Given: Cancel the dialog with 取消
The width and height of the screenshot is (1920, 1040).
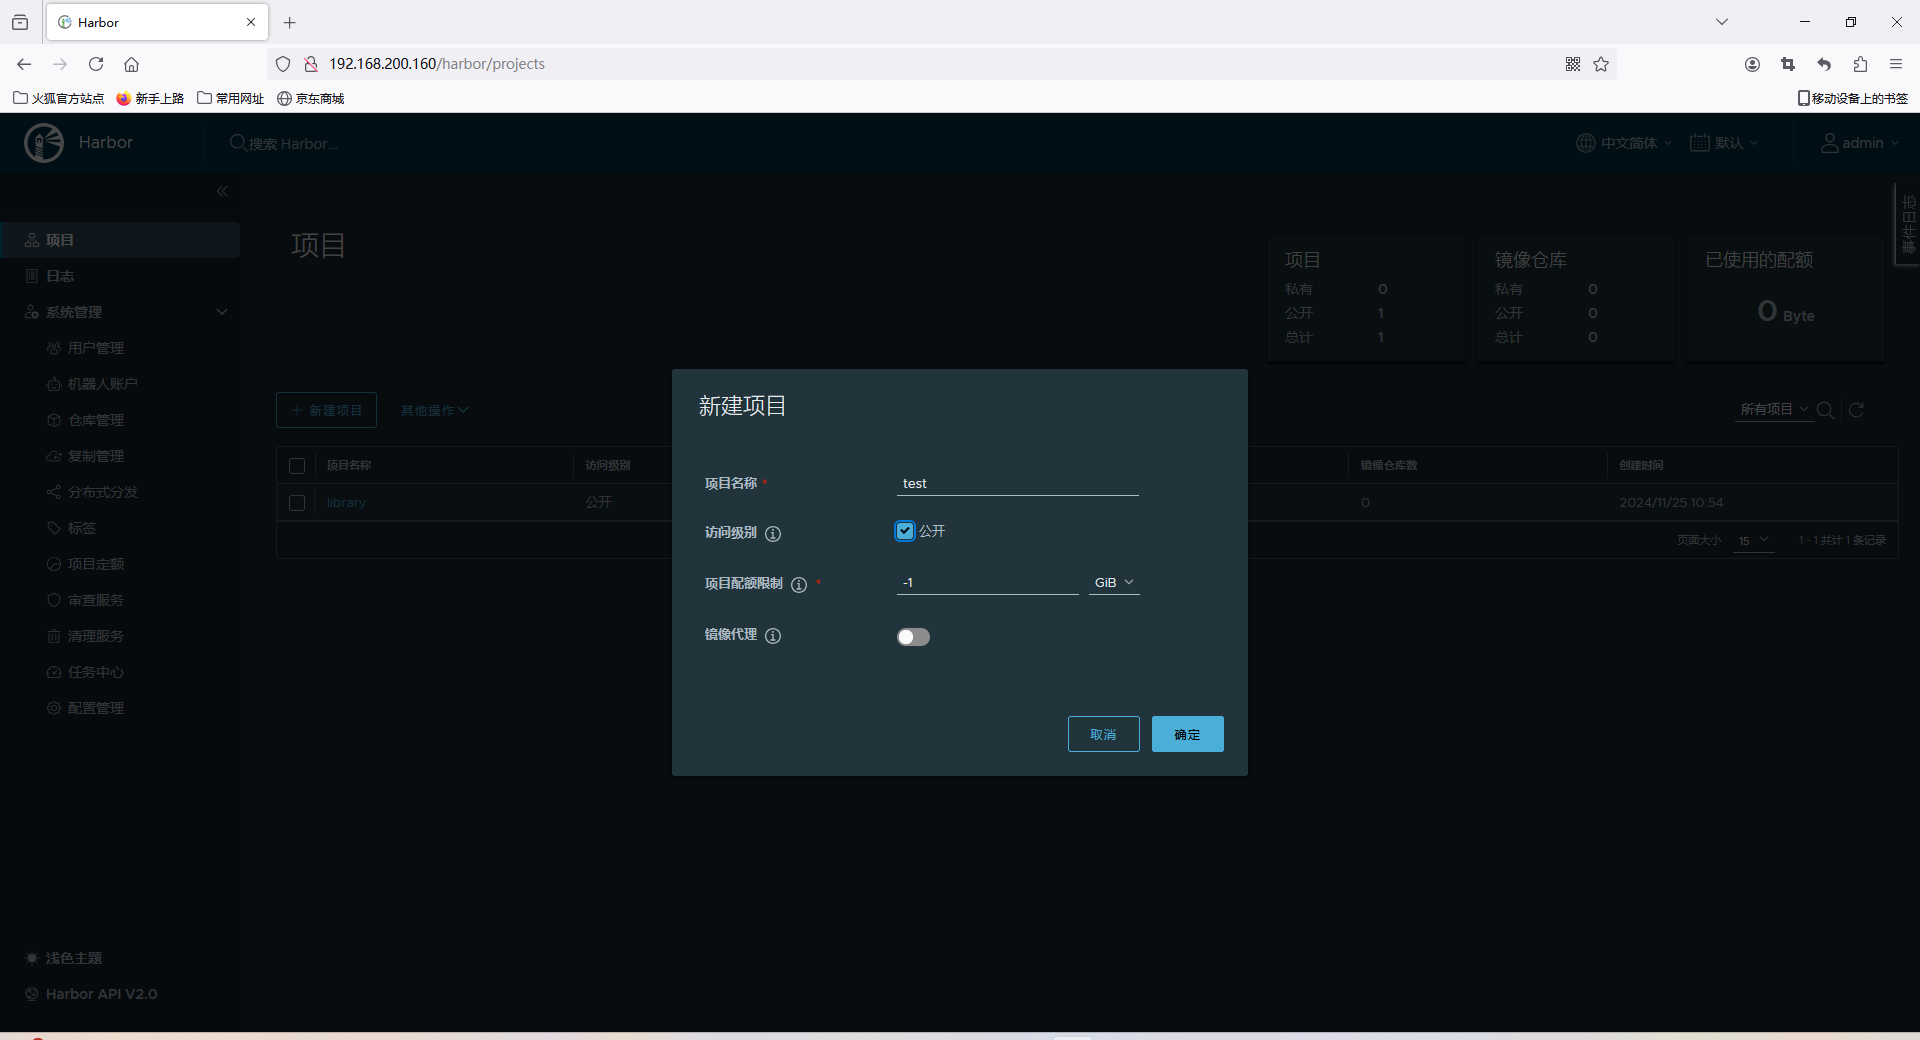Looking at the screenshot, I should (1103, 734).
